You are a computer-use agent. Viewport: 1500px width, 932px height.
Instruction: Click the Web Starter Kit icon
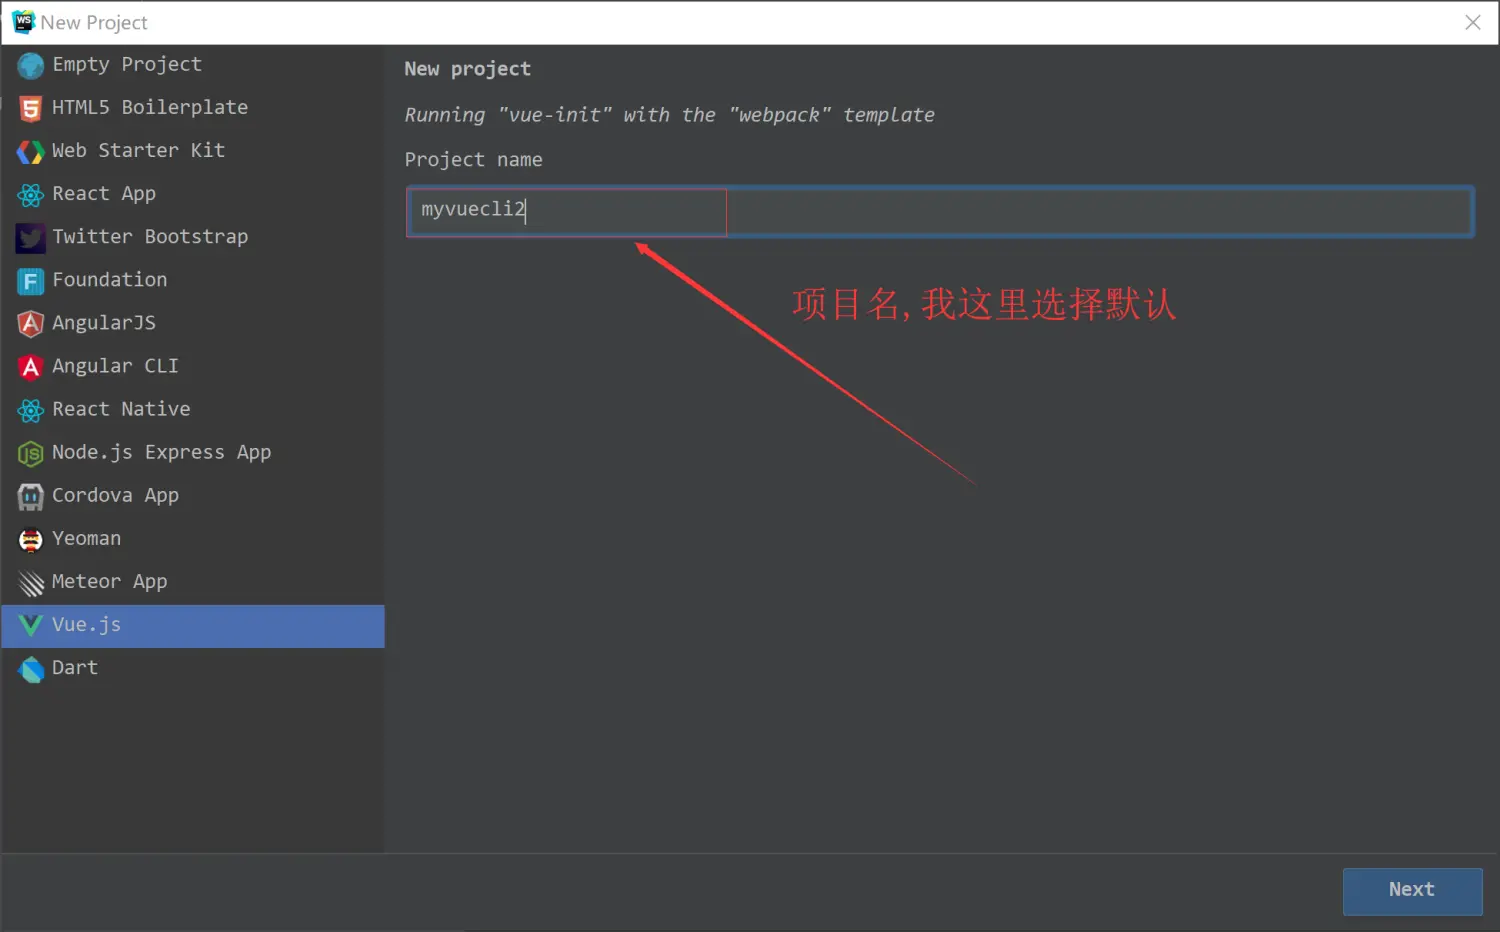point(31,152)
